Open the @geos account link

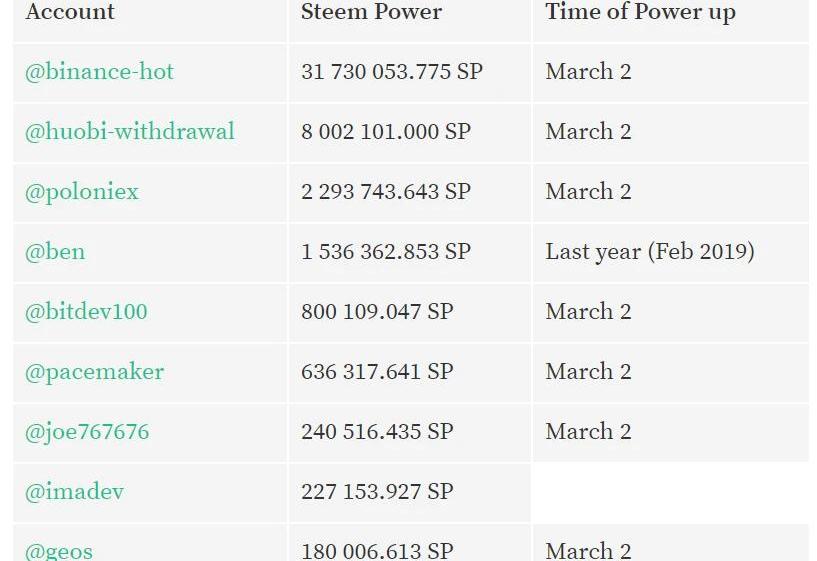[x=59, y=550]
